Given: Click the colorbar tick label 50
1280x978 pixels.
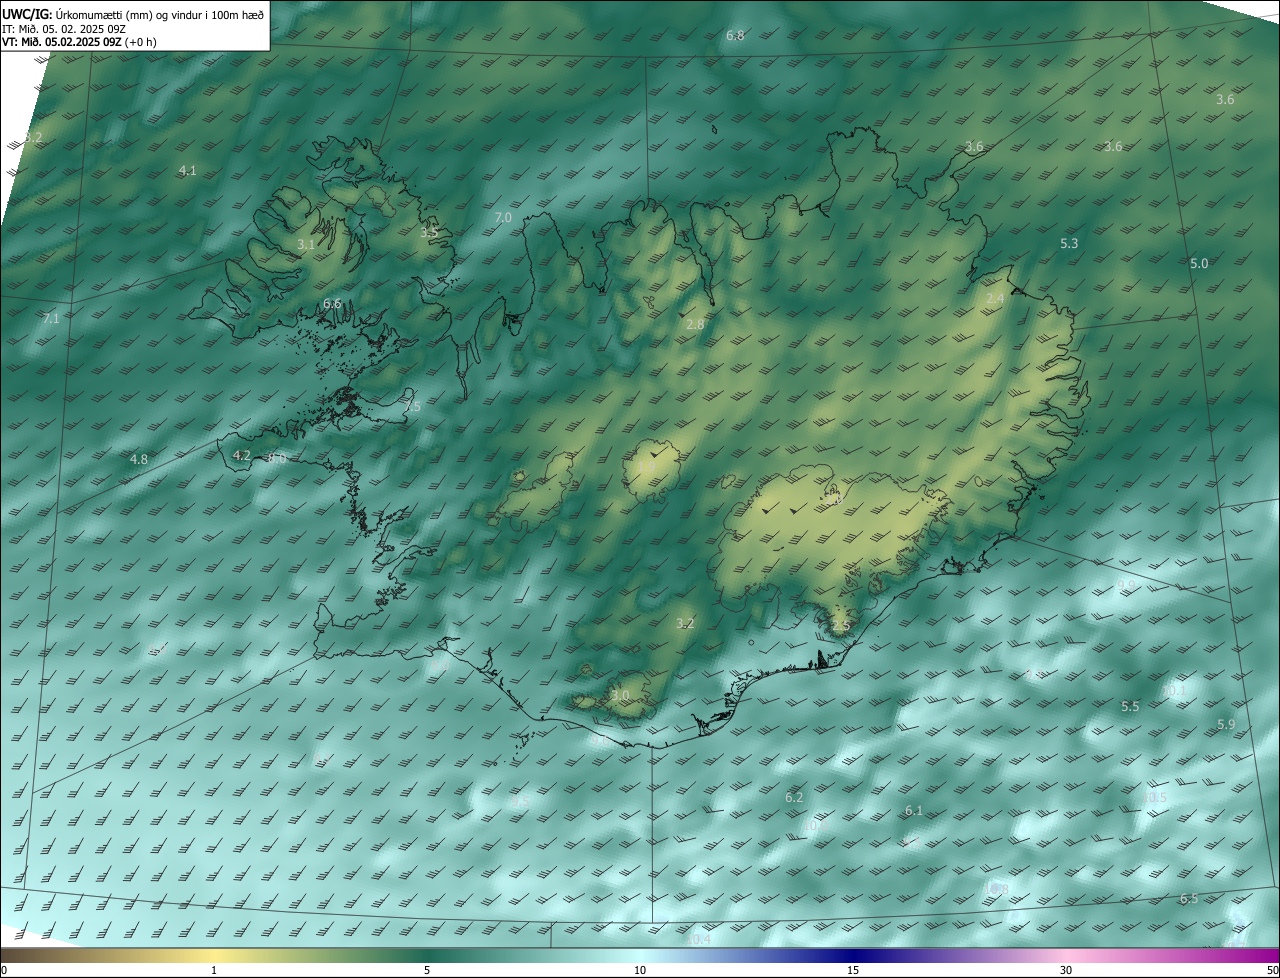Looking at the screenshot, I should click(1272, 970).
